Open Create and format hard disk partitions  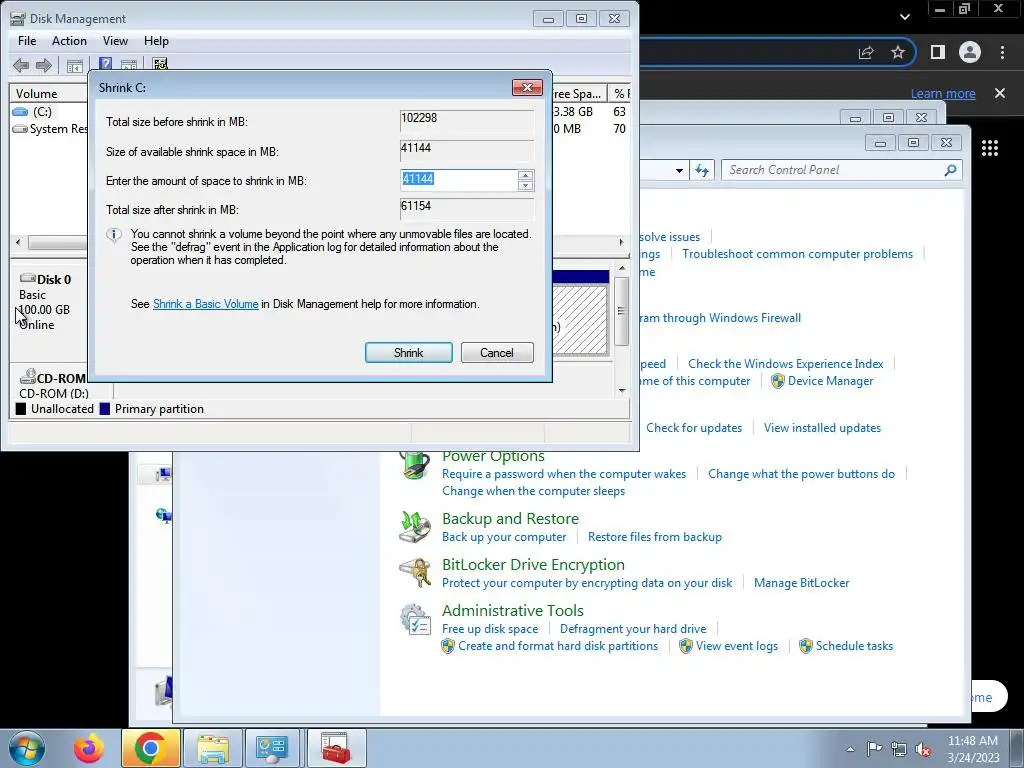pos(558,646)
